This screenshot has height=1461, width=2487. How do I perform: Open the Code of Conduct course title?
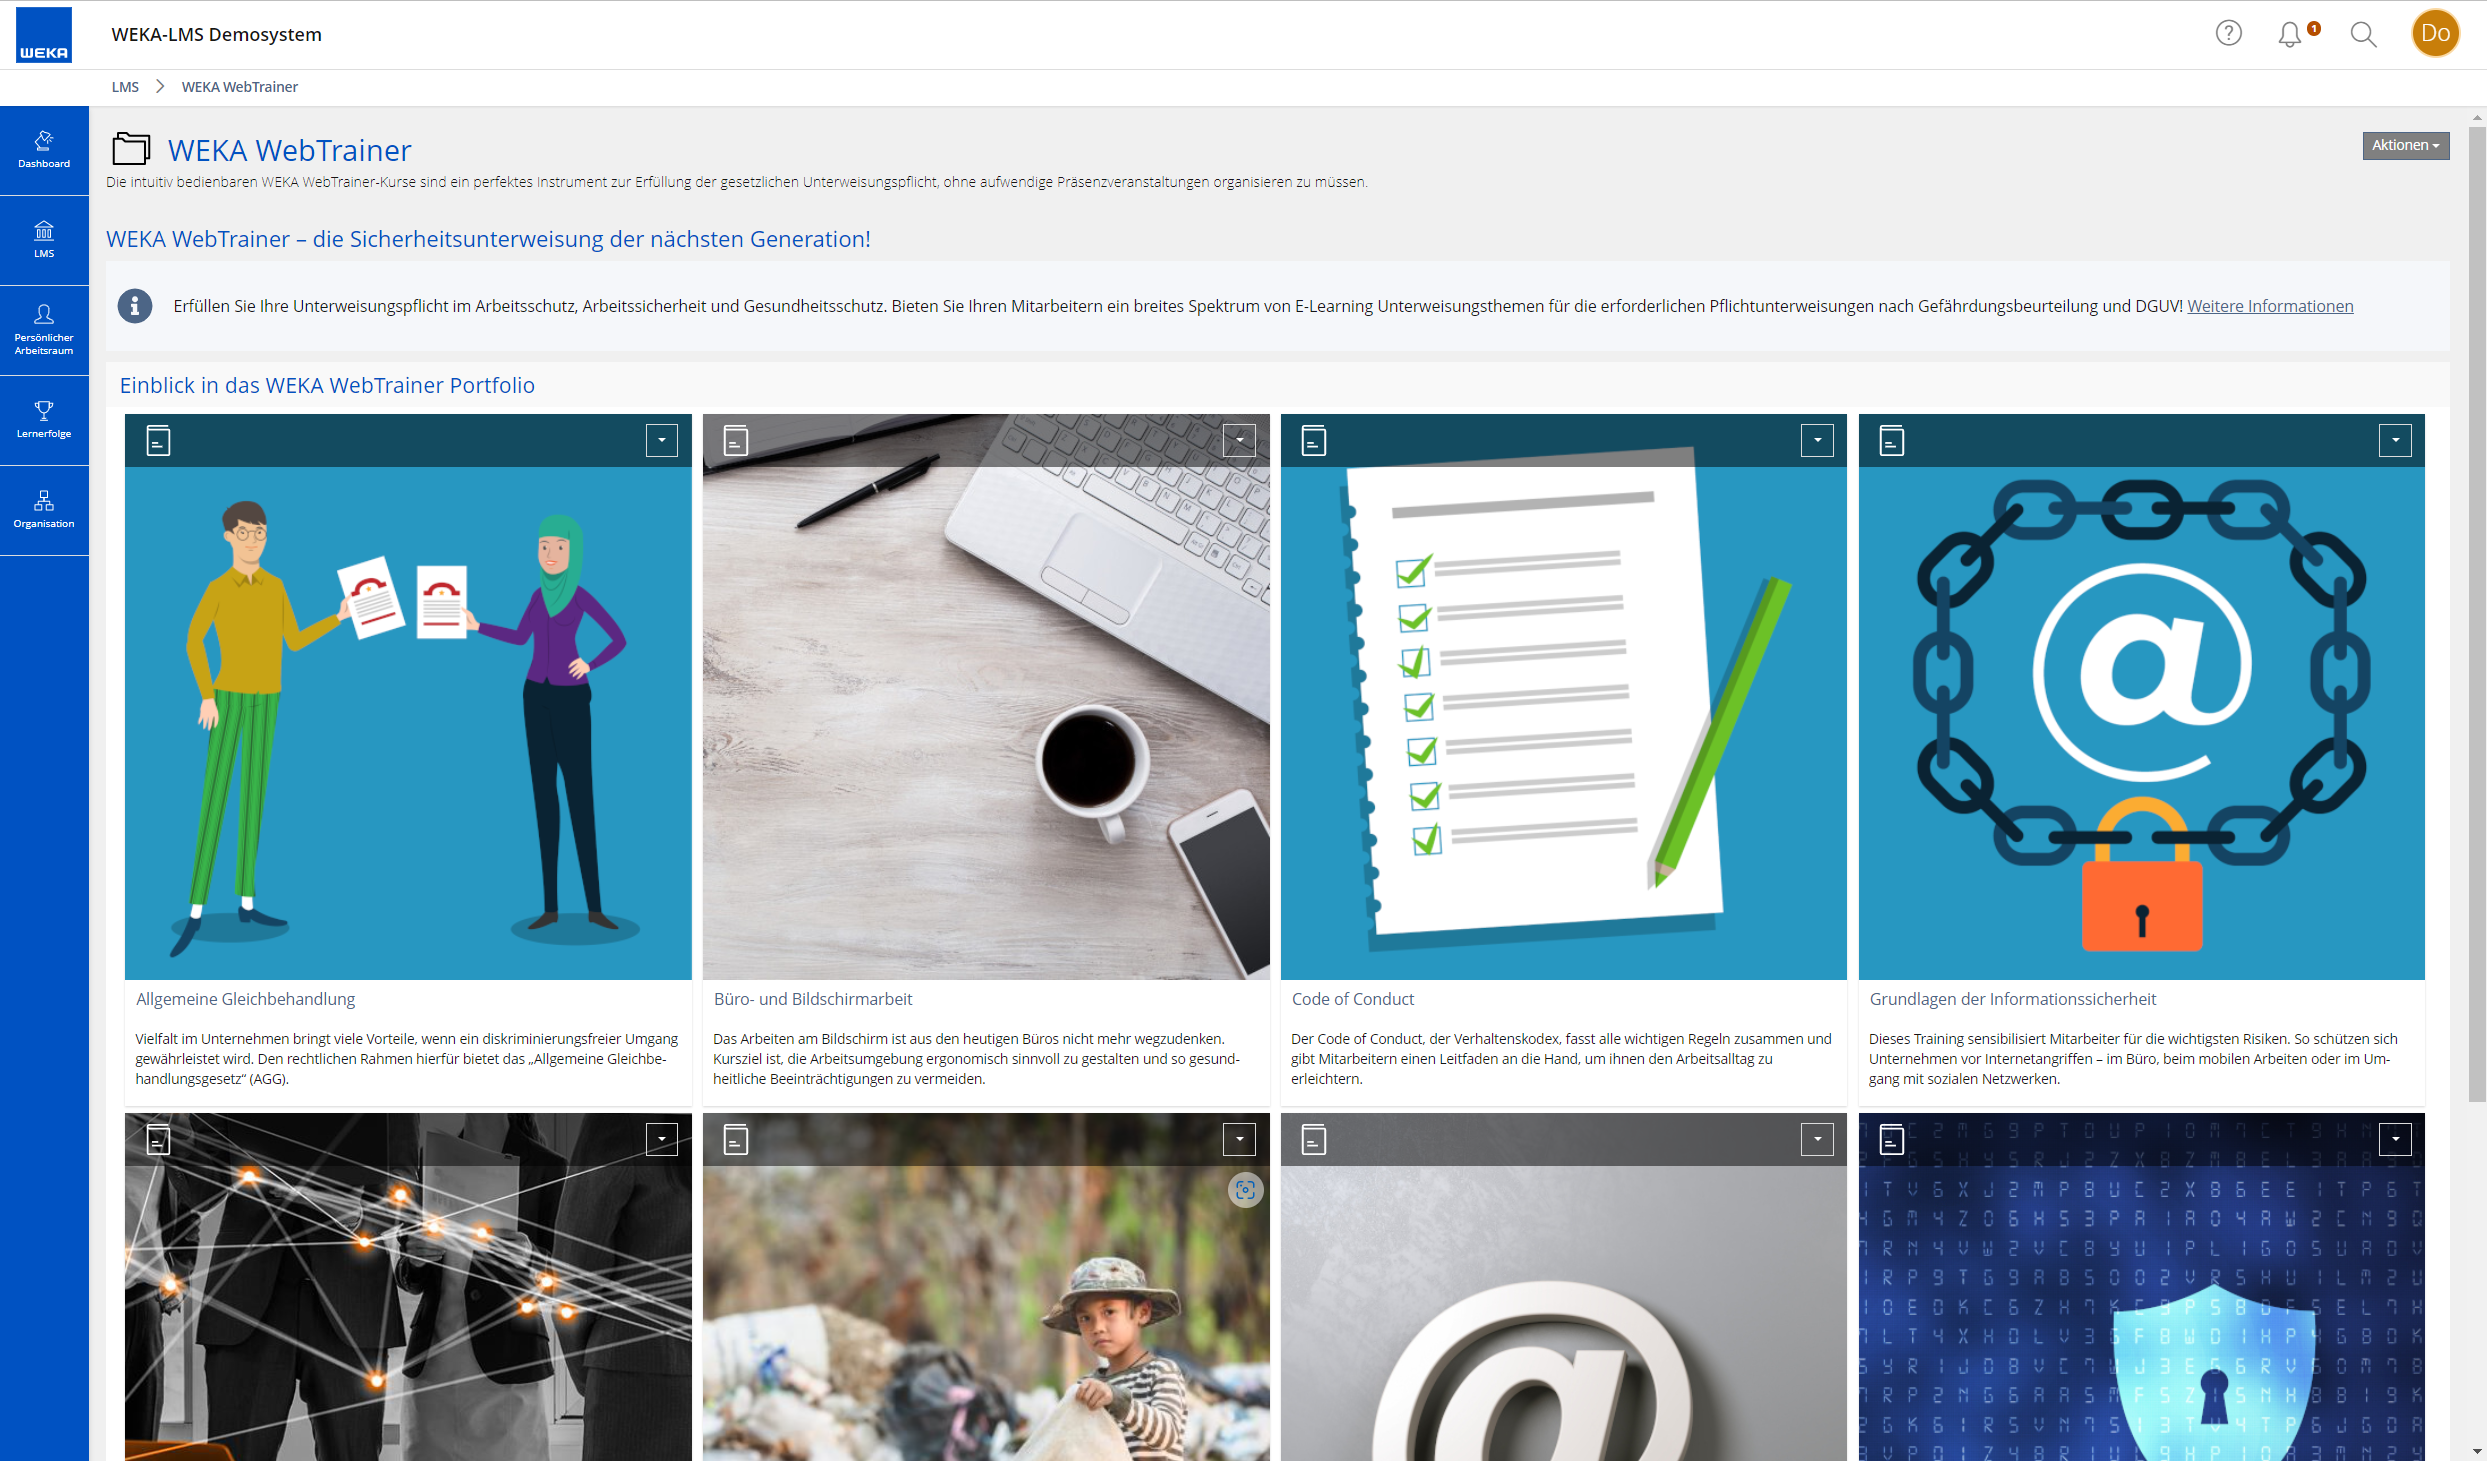(1352, 999)
